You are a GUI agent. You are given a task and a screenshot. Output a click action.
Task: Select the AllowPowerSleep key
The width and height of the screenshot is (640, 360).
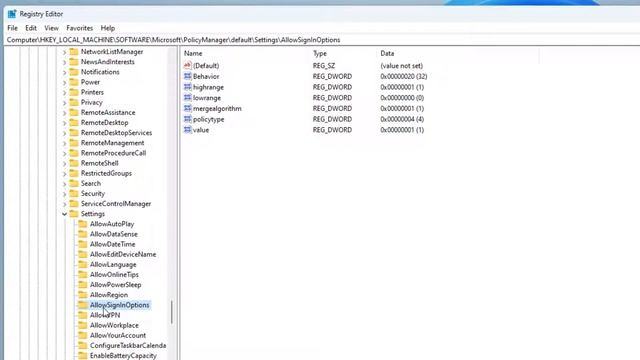click(116, 285)
